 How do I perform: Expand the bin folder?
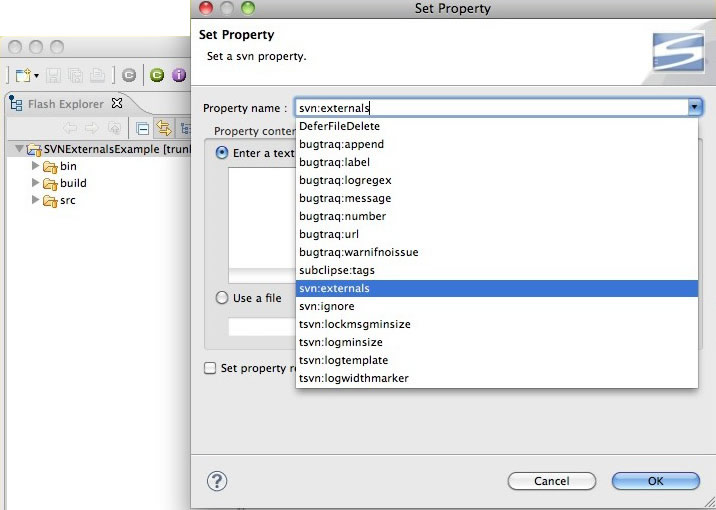click(x=35, y=165)
